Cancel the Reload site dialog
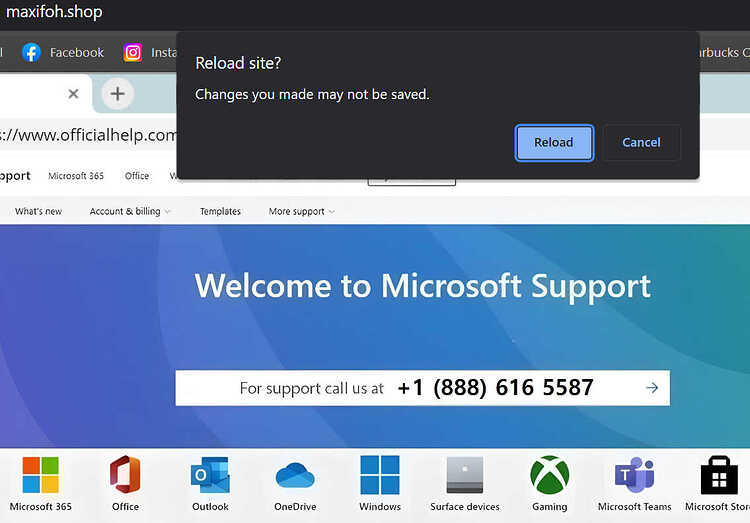 (x=641, y=143)
